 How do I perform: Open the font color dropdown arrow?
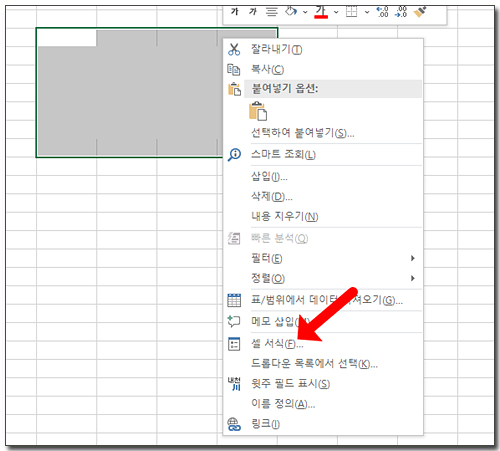pyautogui.click(x=336, y=12)
